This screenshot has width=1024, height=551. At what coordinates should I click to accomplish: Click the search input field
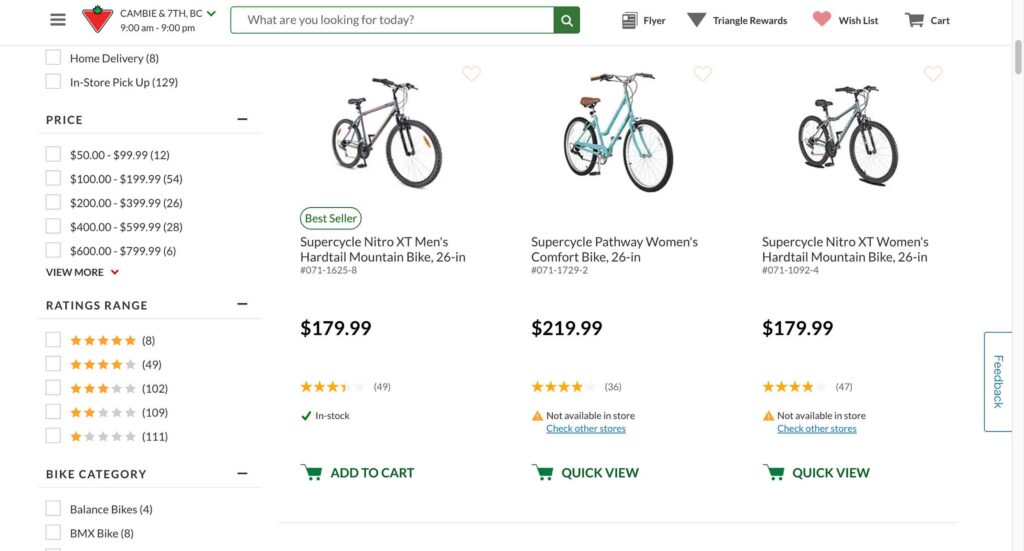(x=392, y=20)
